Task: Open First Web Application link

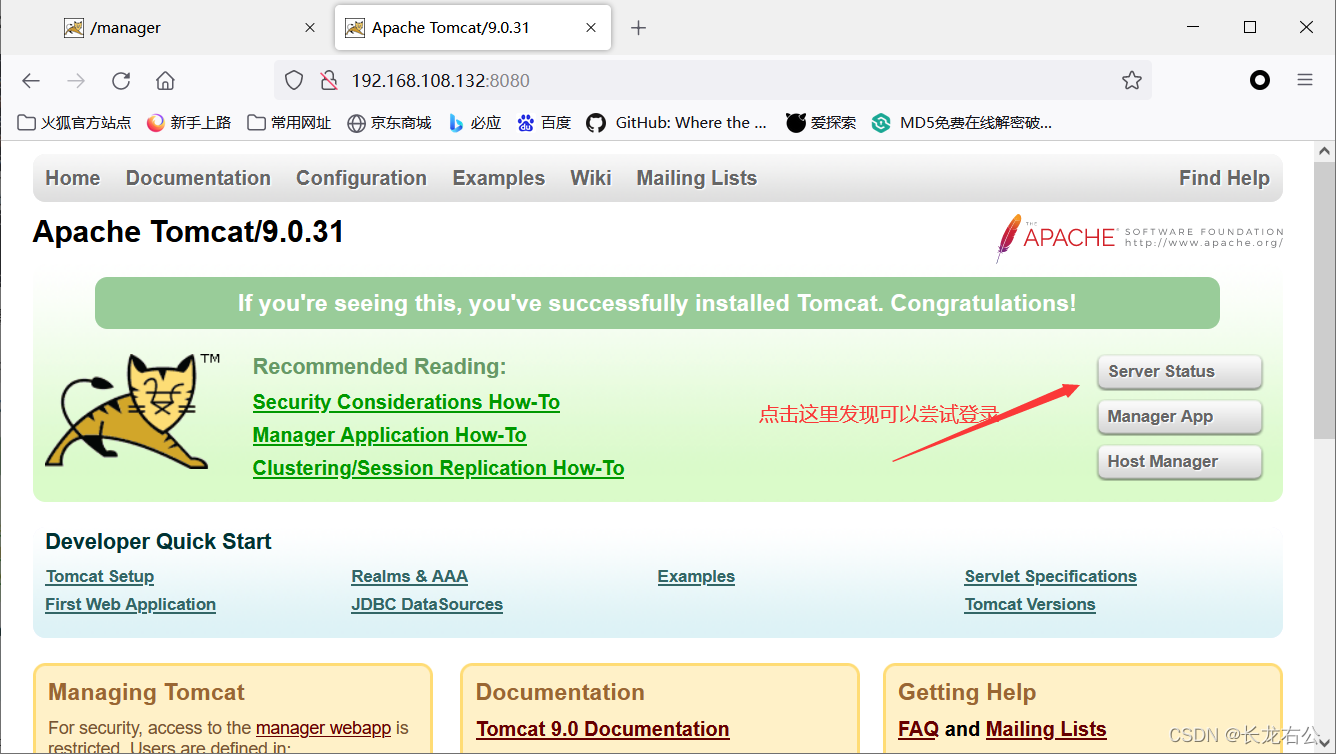Action: 130,604
